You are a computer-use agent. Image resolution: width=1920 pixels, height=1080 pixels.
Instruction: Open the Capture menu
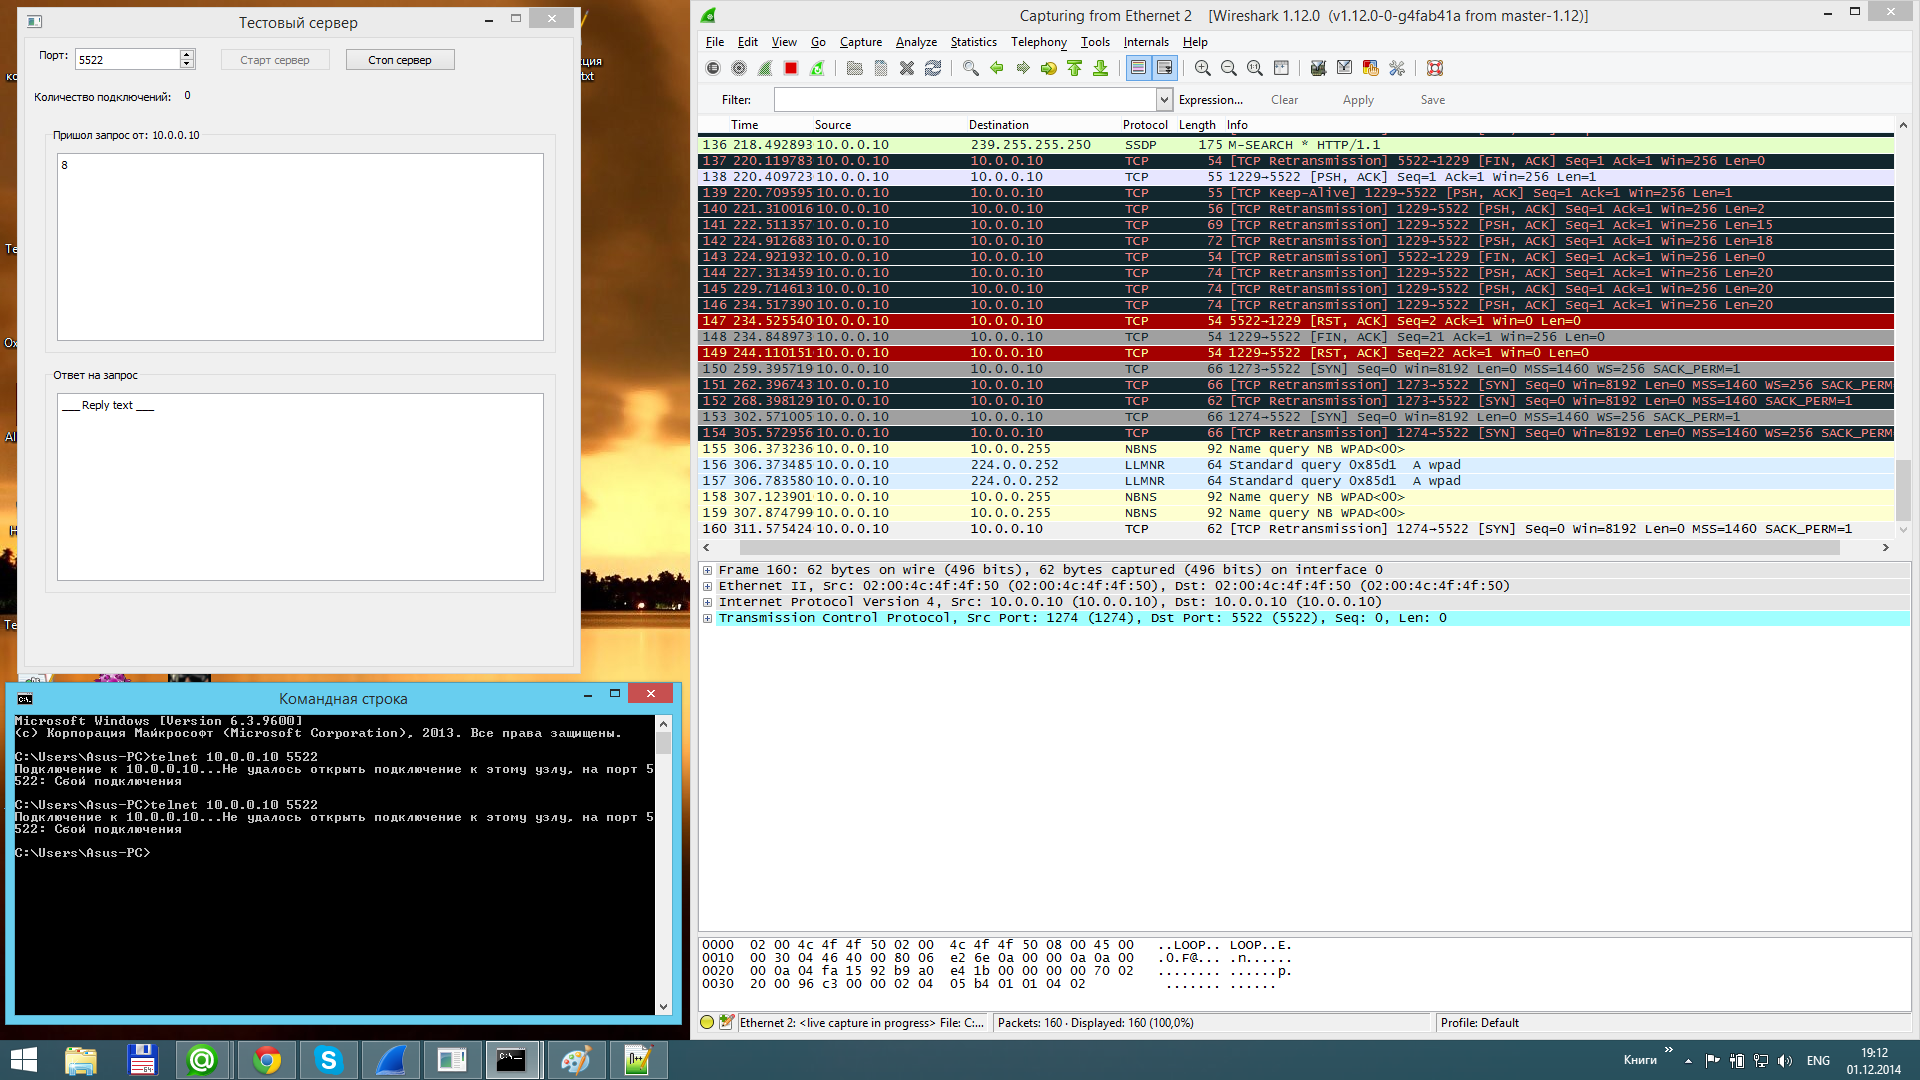coord(860,42)
